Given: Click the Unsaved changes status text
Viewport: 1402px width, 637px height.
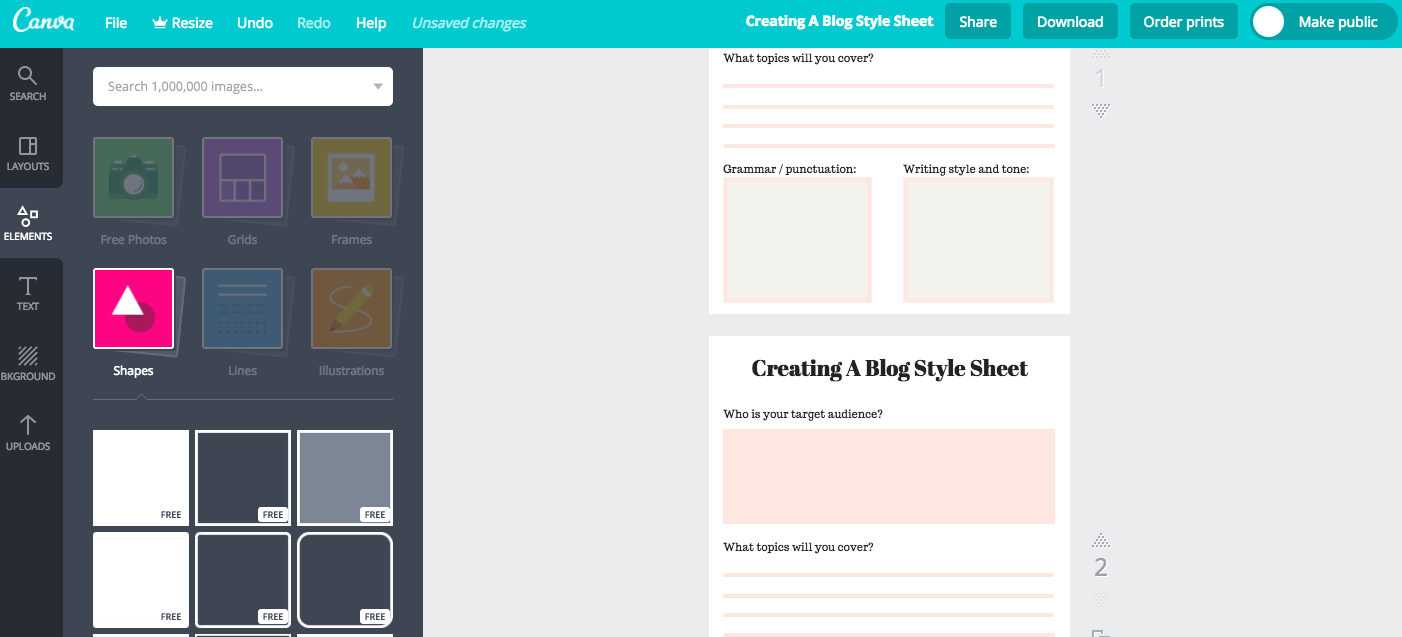Looking at the screenshot, I should coord(469,22).
